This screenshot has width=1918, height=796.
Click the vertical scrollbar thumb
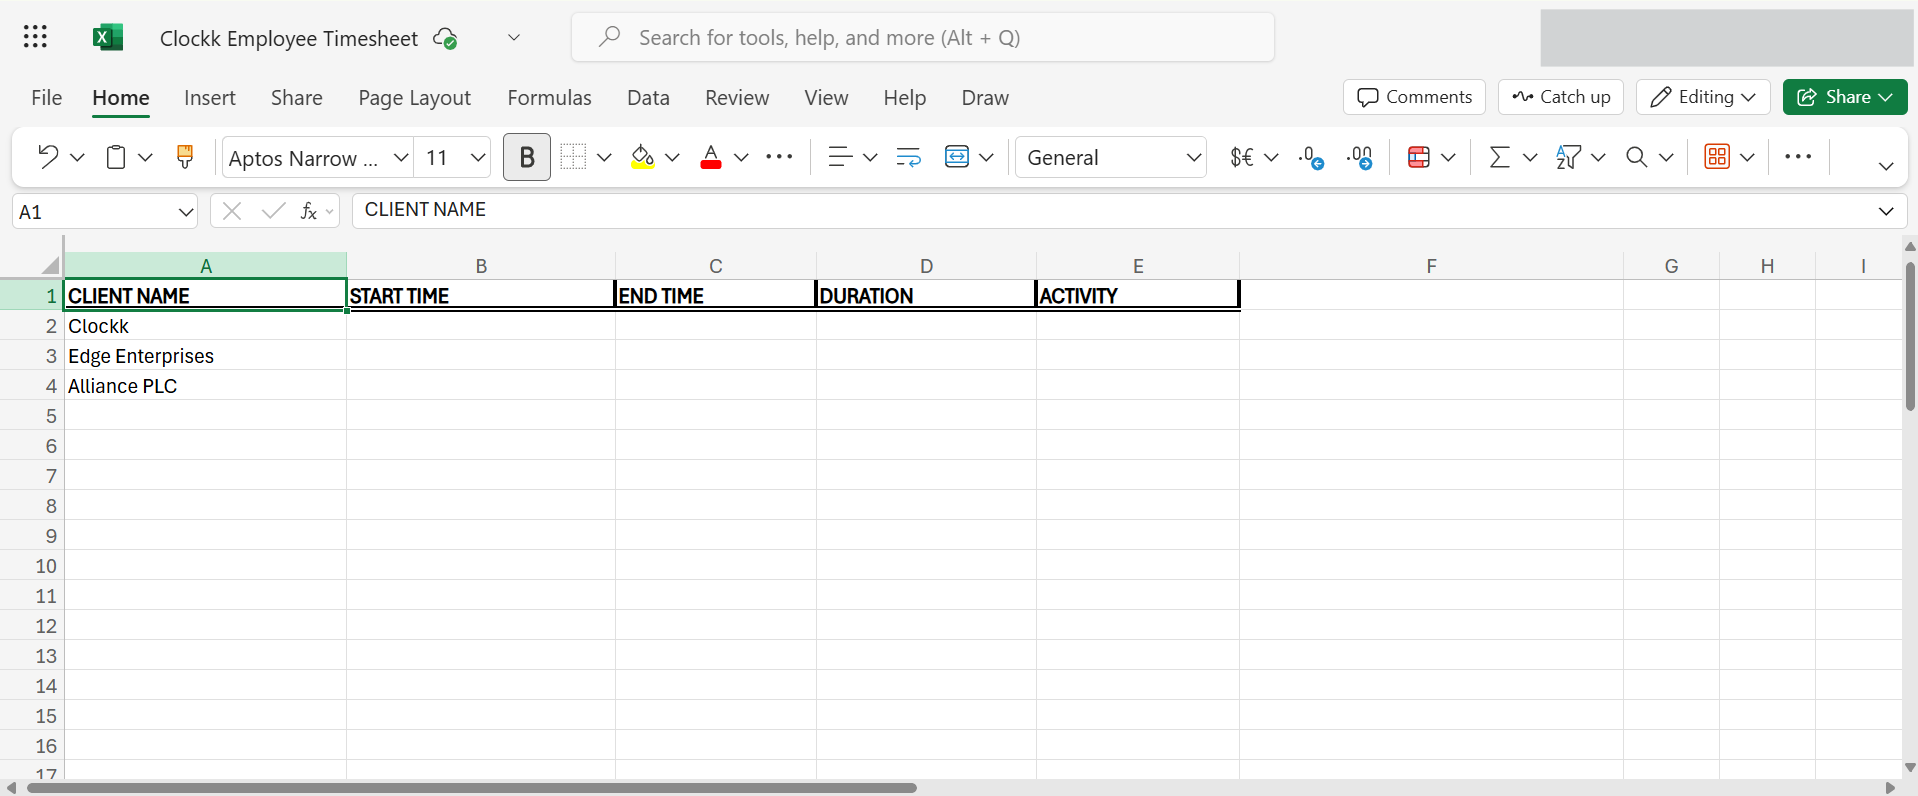[1910, 336]
